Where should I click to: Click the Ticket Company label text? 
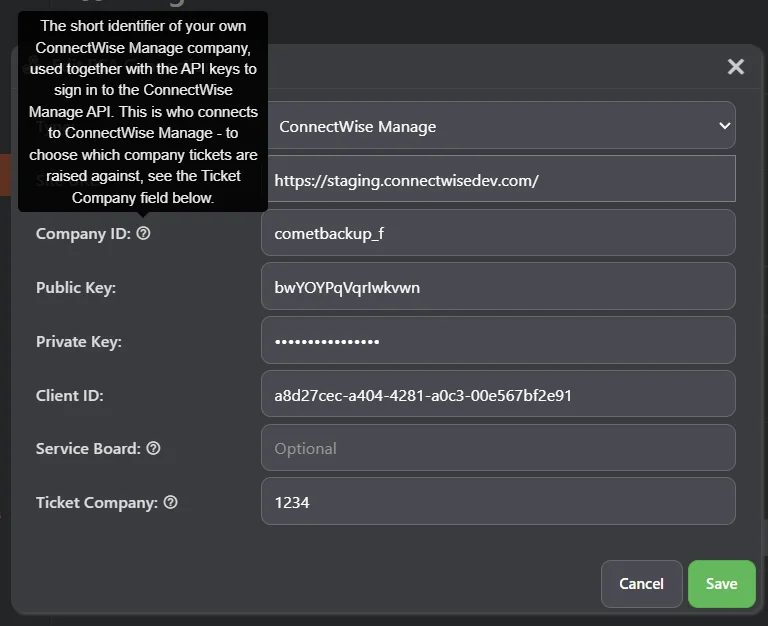click(97, 503)
